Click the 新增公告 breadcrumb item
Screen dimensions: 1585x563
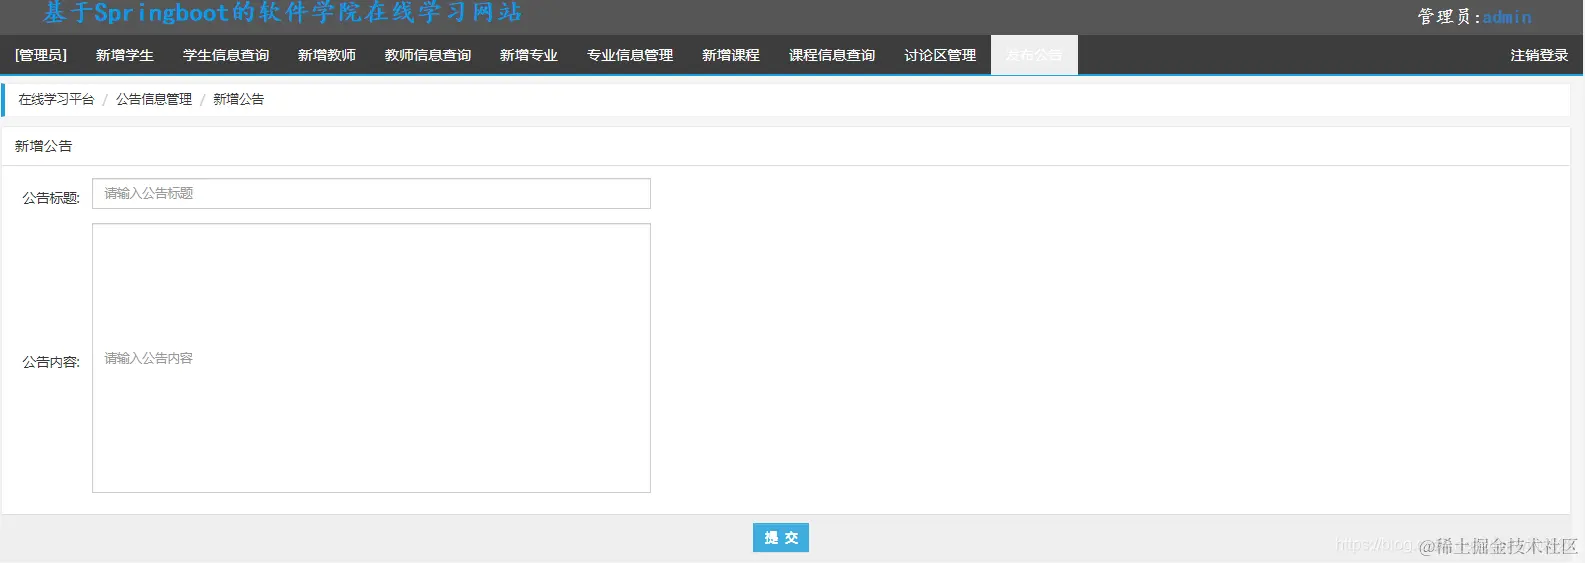pyautogui.click(x=239, y=99)
